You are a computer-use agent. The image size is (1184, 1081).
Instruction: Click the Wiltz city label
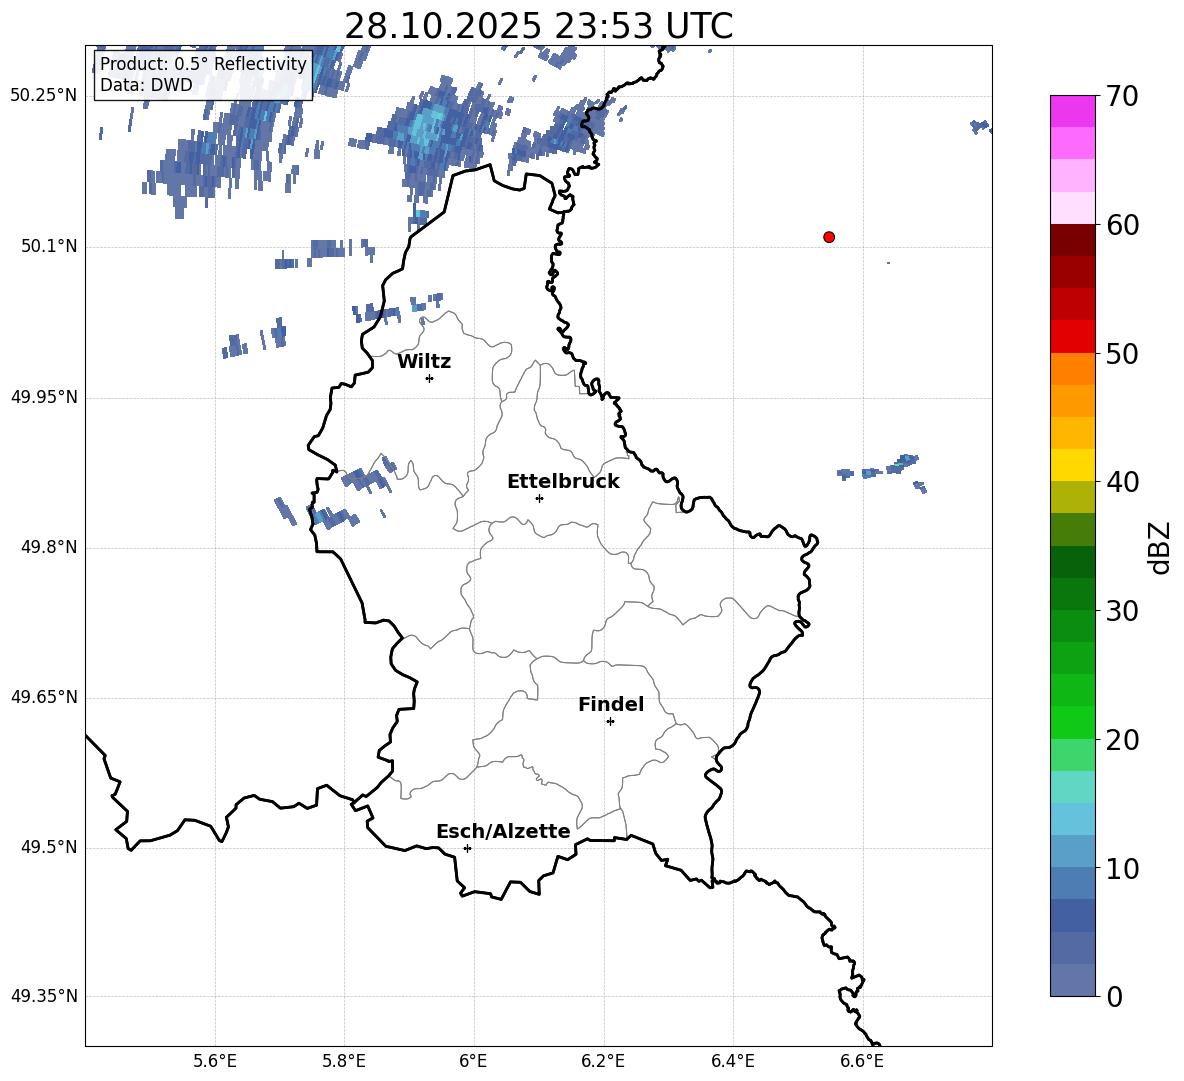[x=424, y=362]
